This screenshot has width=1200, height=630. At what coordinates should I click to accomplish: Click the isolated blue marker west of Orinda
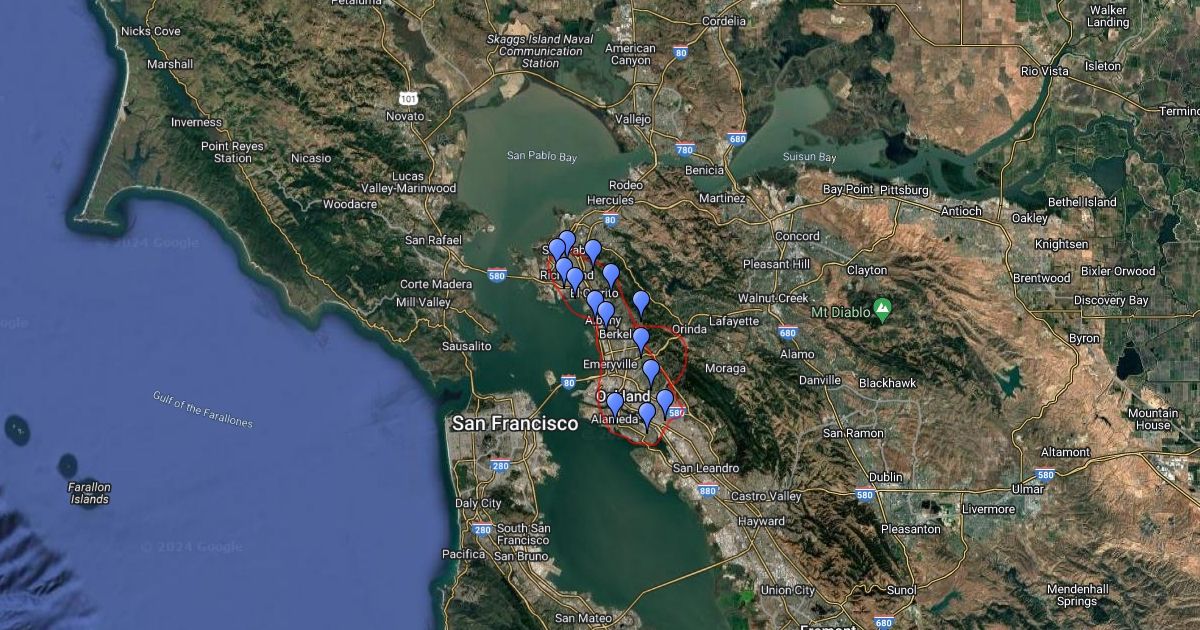click(x=641, y=303)
